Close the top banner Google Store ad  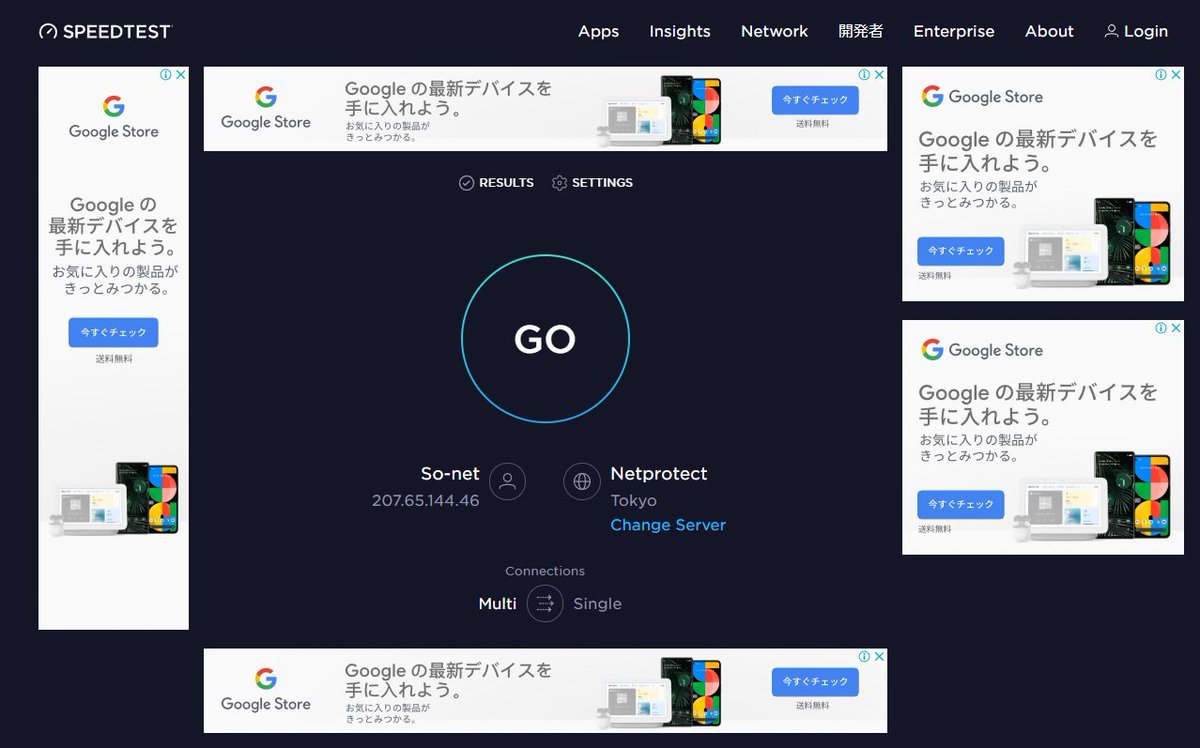tap(880, 74)
